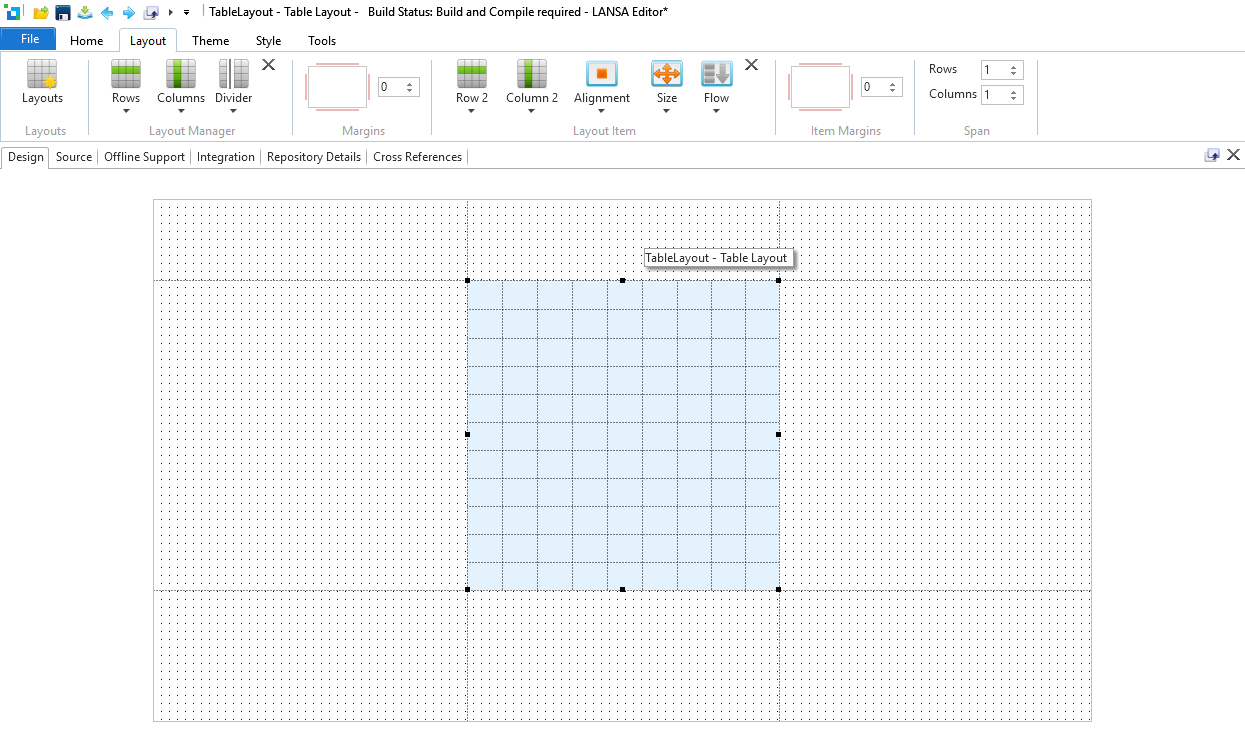Click the X delete icon in Layout Item
The width and height of the screenshot is (1245, 730).
(751, 65)
